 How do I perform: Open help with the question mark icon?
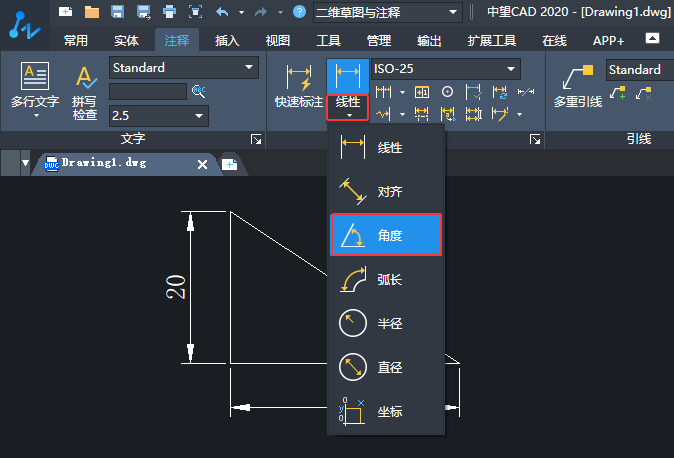tap(299, 12)
